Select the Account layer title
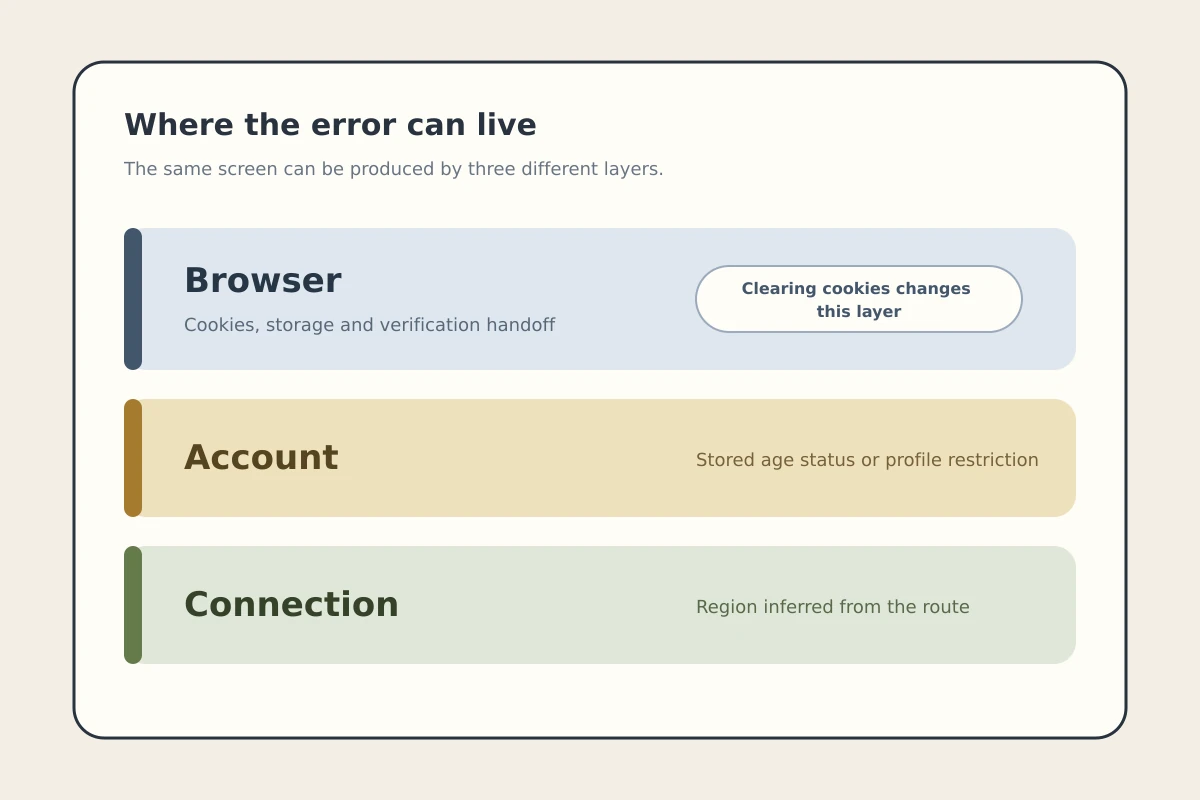 [261, 457]
